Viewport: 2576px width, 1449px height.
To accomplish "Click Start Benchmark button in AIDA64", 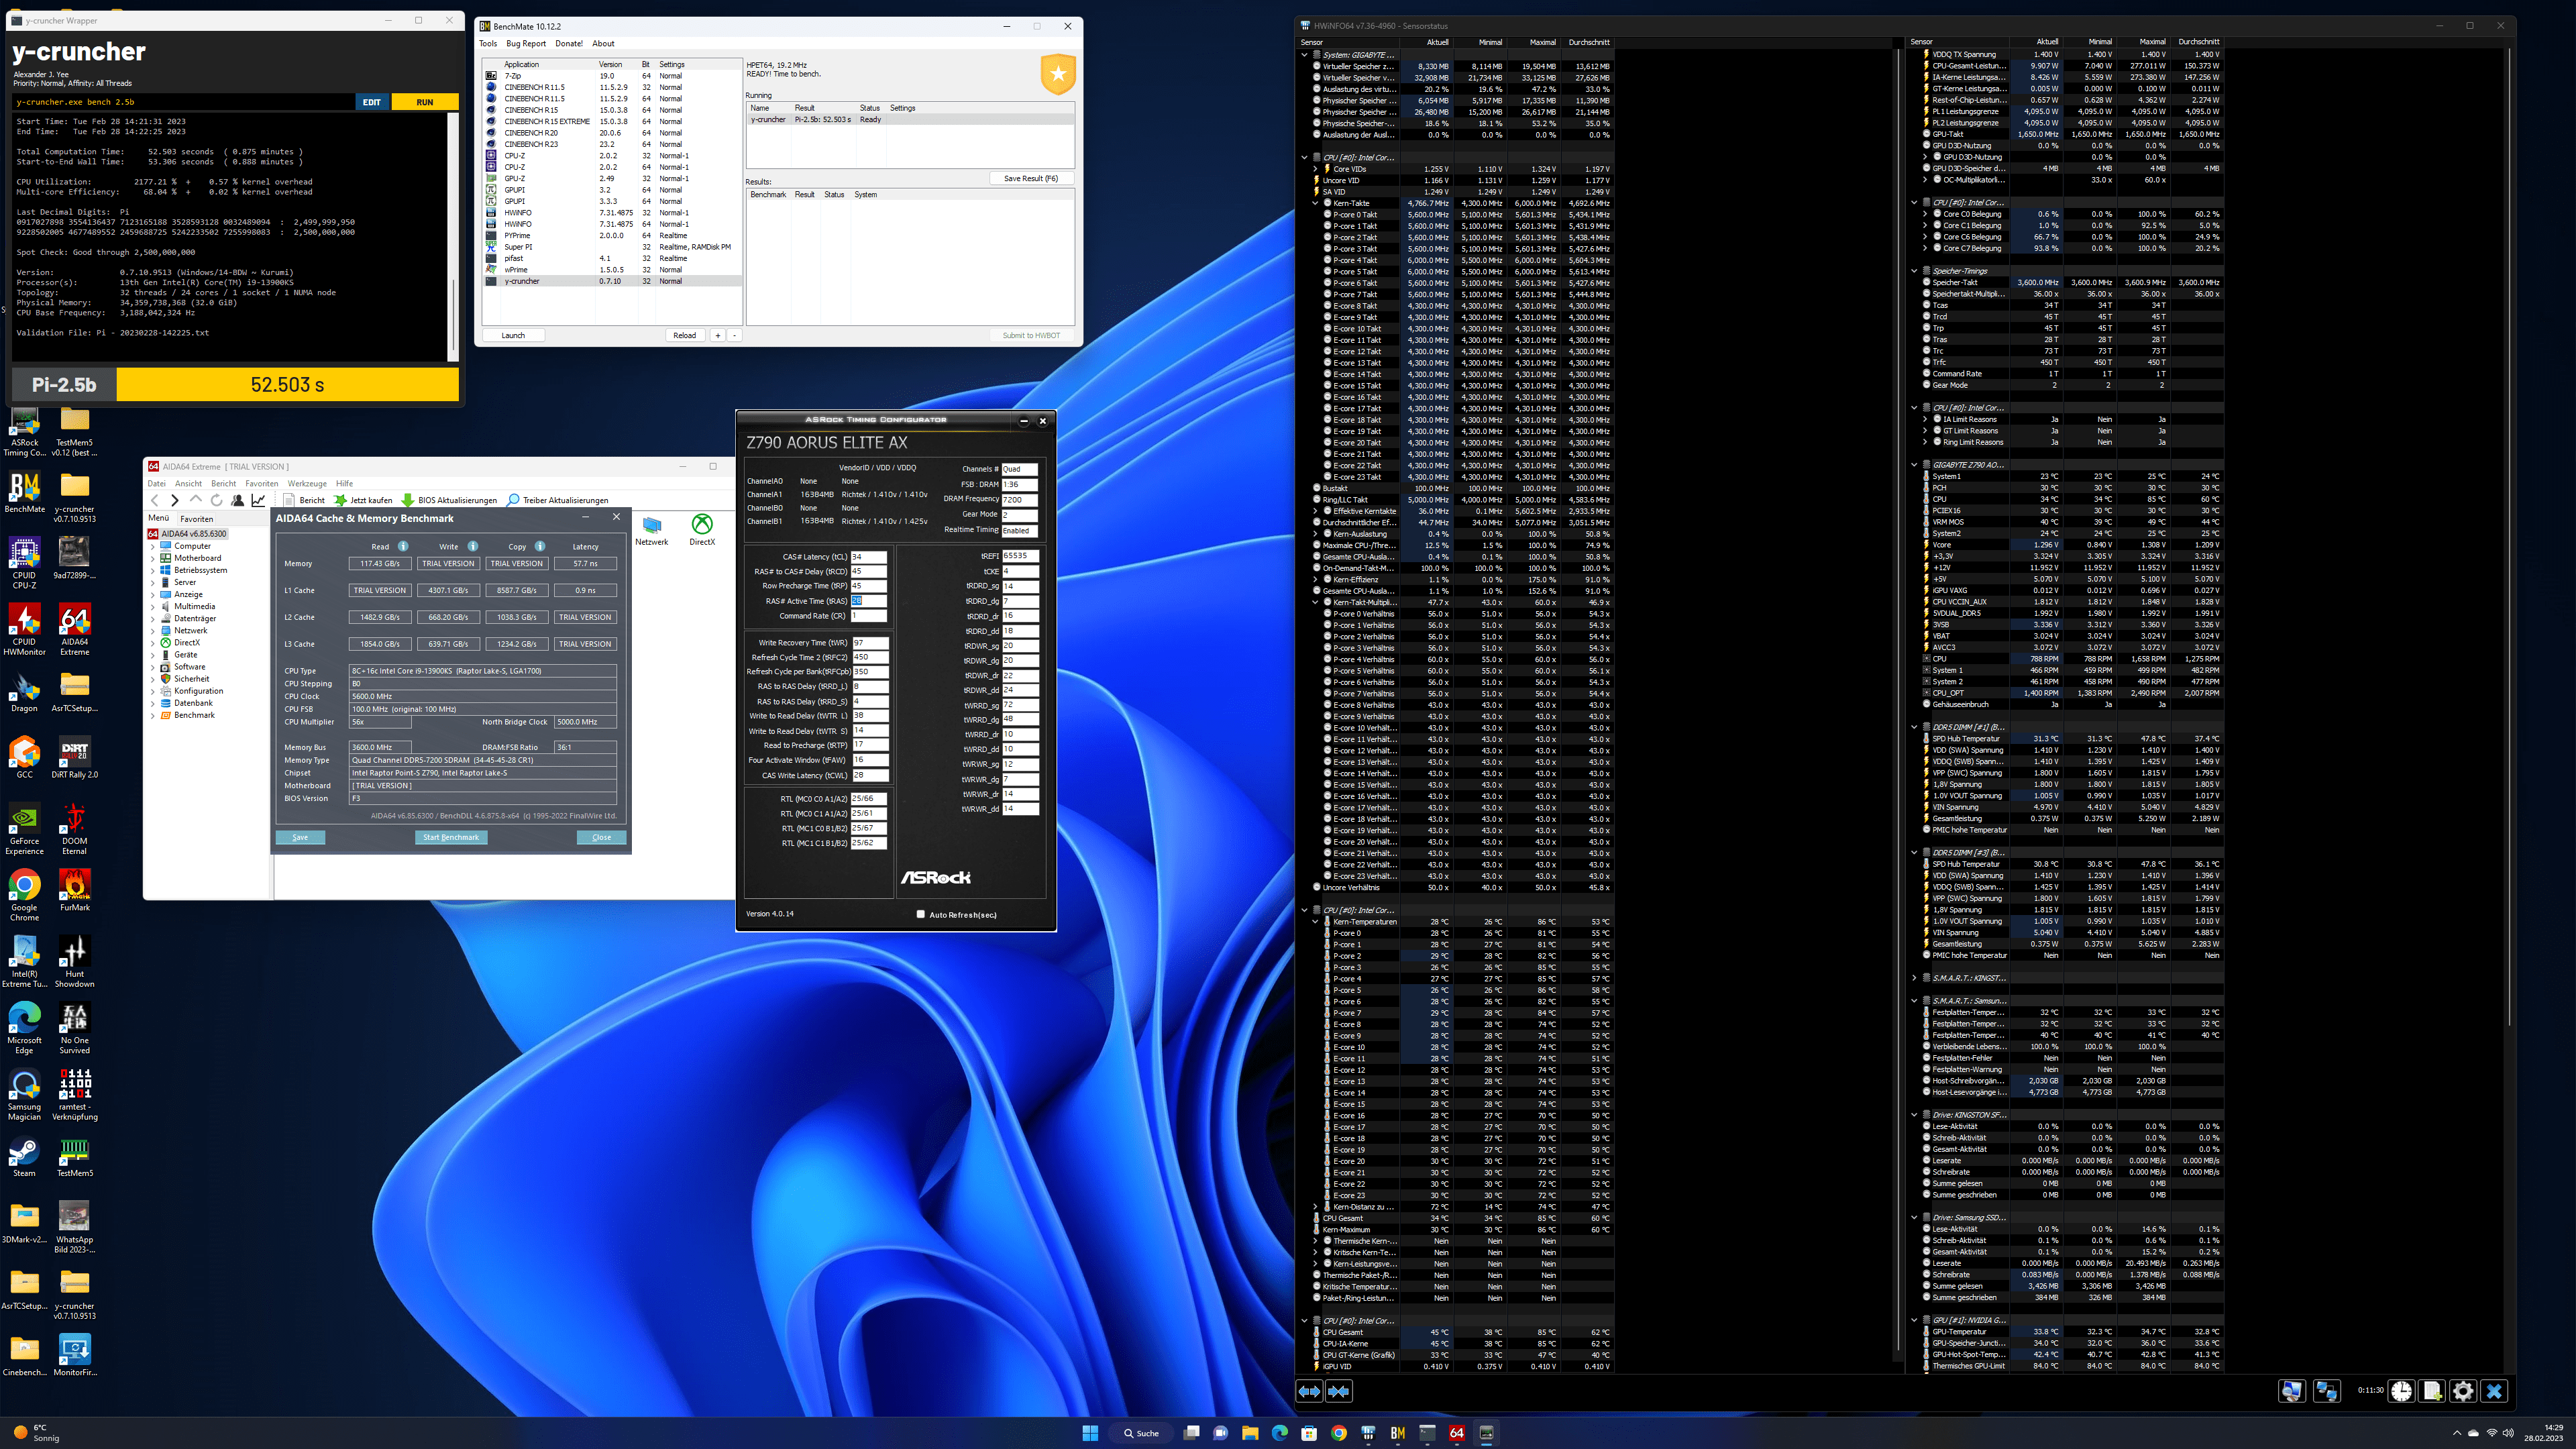I will tap(451, 837).
